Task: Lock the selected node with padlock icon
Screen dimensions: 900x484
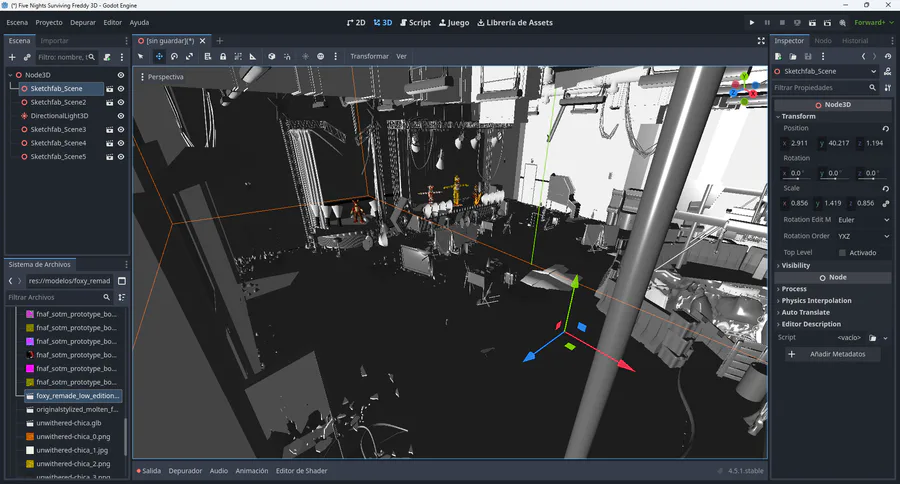Action: 223,56
